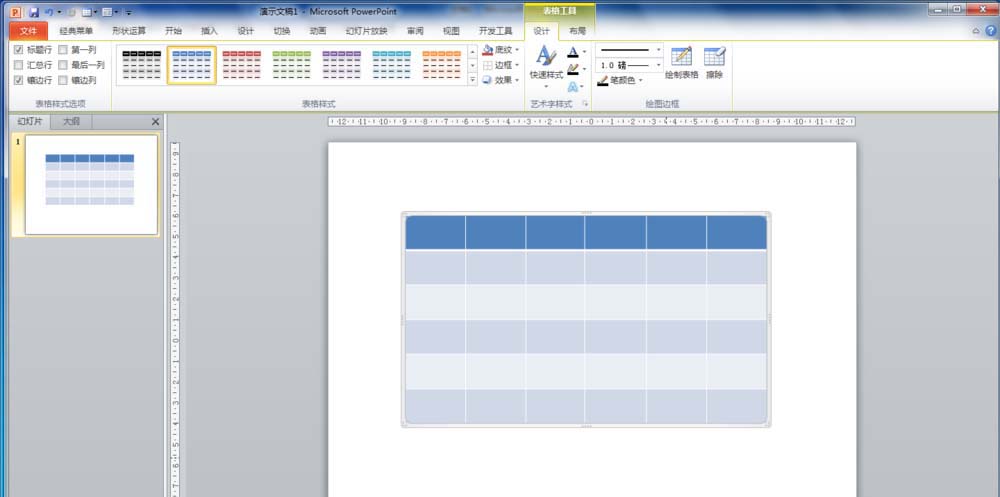Toggle the 镶边行 banded rows checkbox

[18, 80]
